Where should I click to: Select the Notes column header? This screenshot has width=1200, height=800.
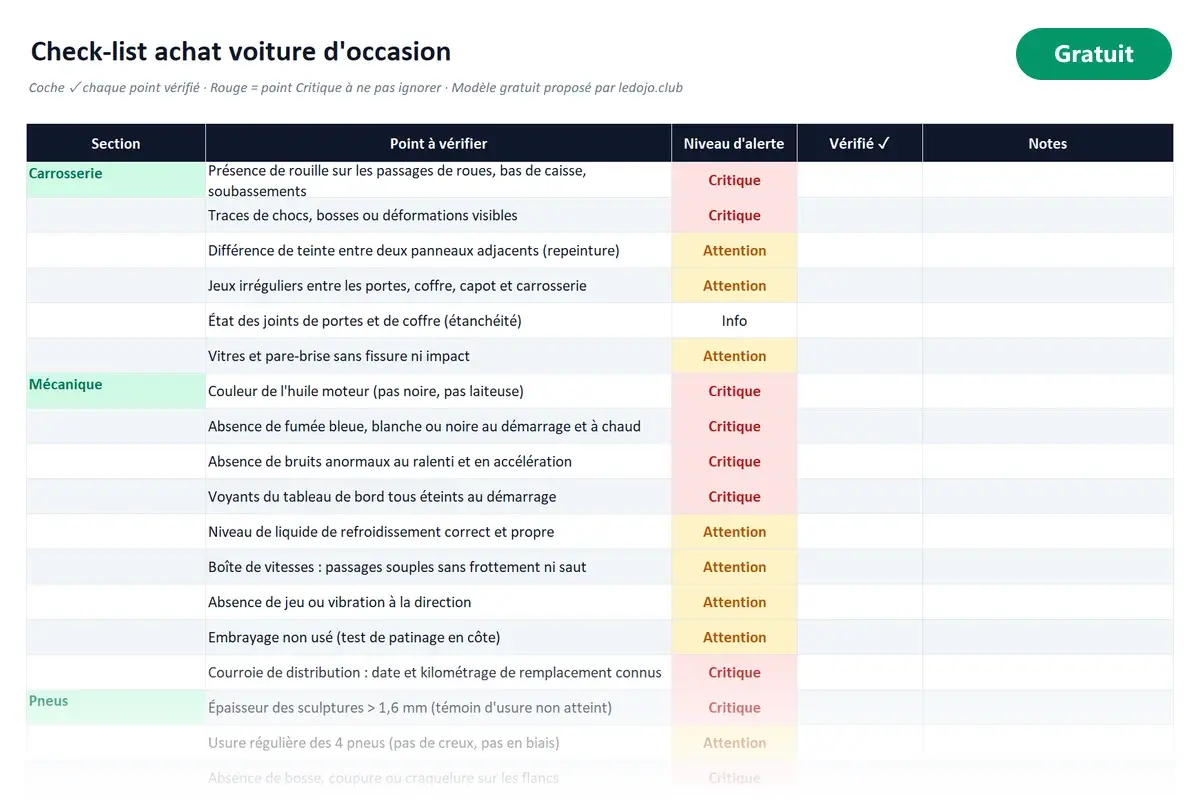click(x=1047, y=143)
